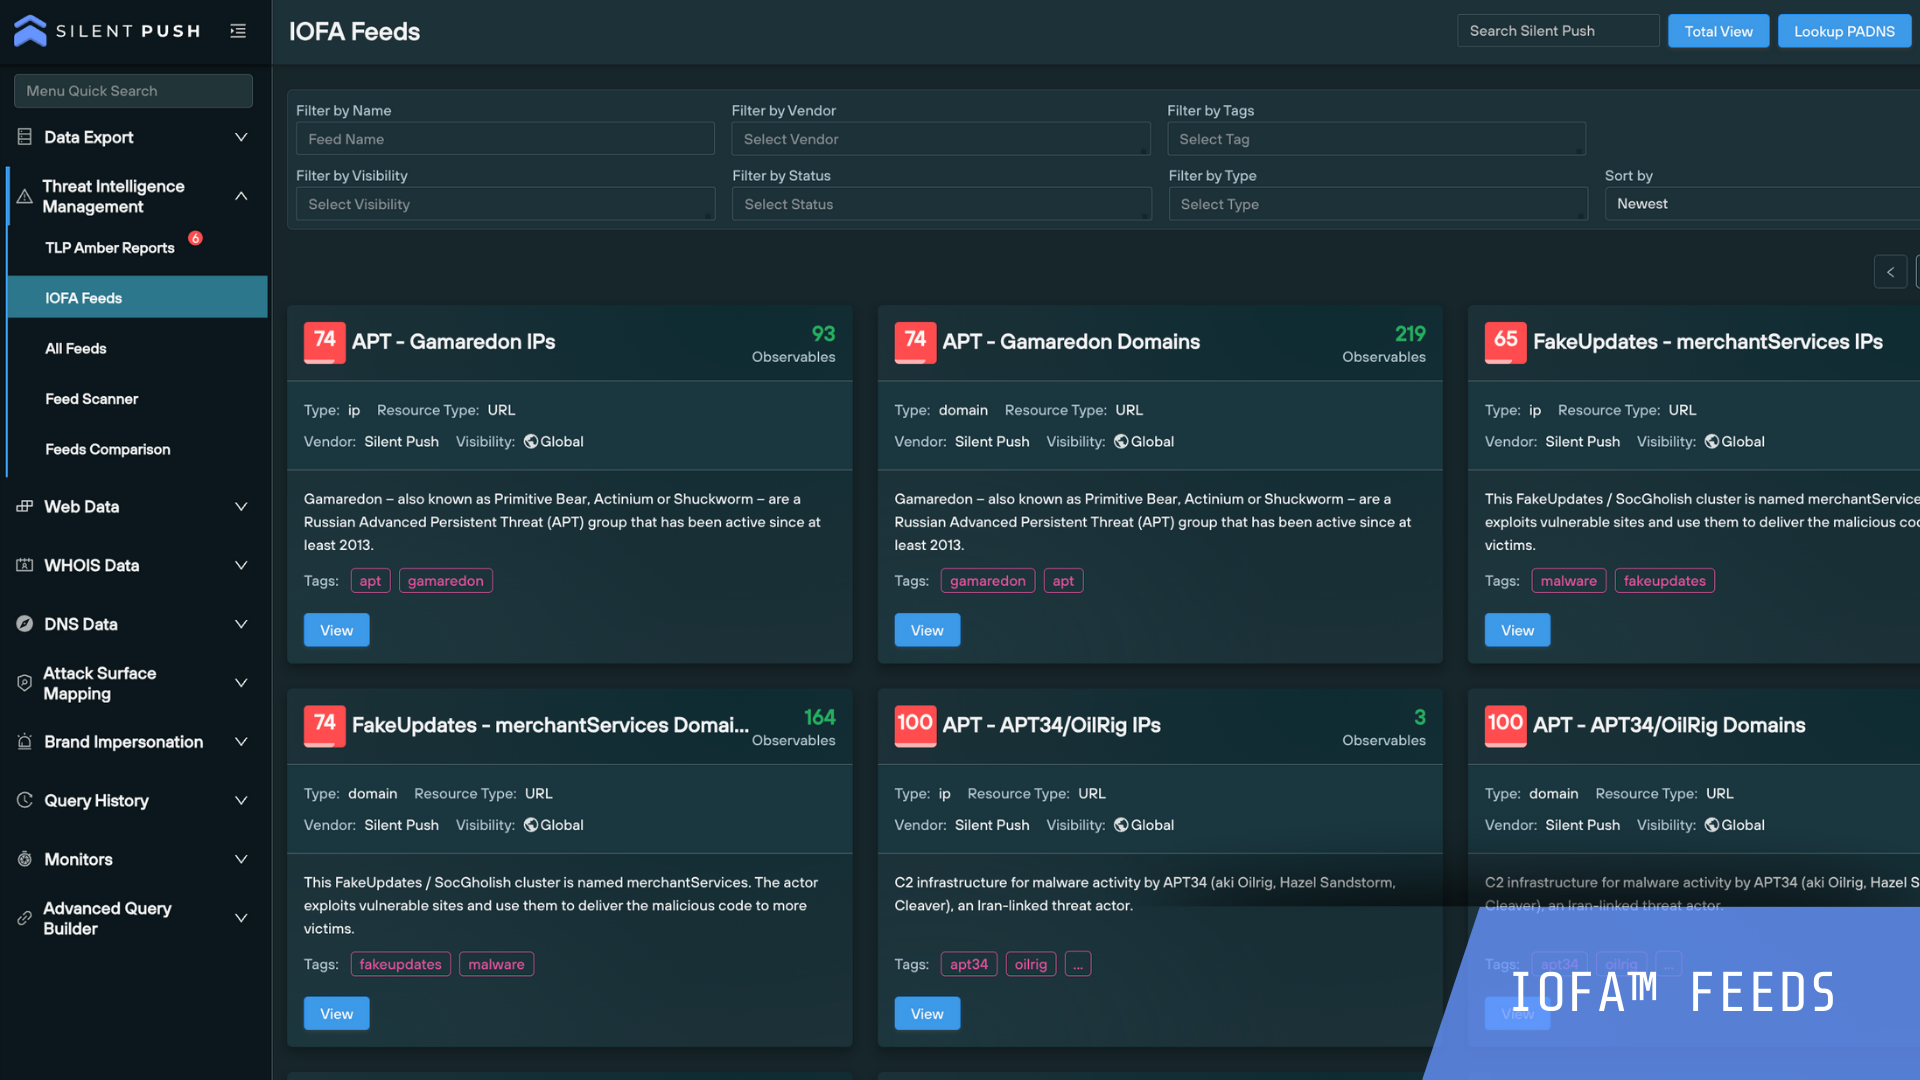Click the oilrig tag on APT34/OilRig IPs
The height and width of the screenshot is (1080, 1920).
click(x=1031, y=964)
